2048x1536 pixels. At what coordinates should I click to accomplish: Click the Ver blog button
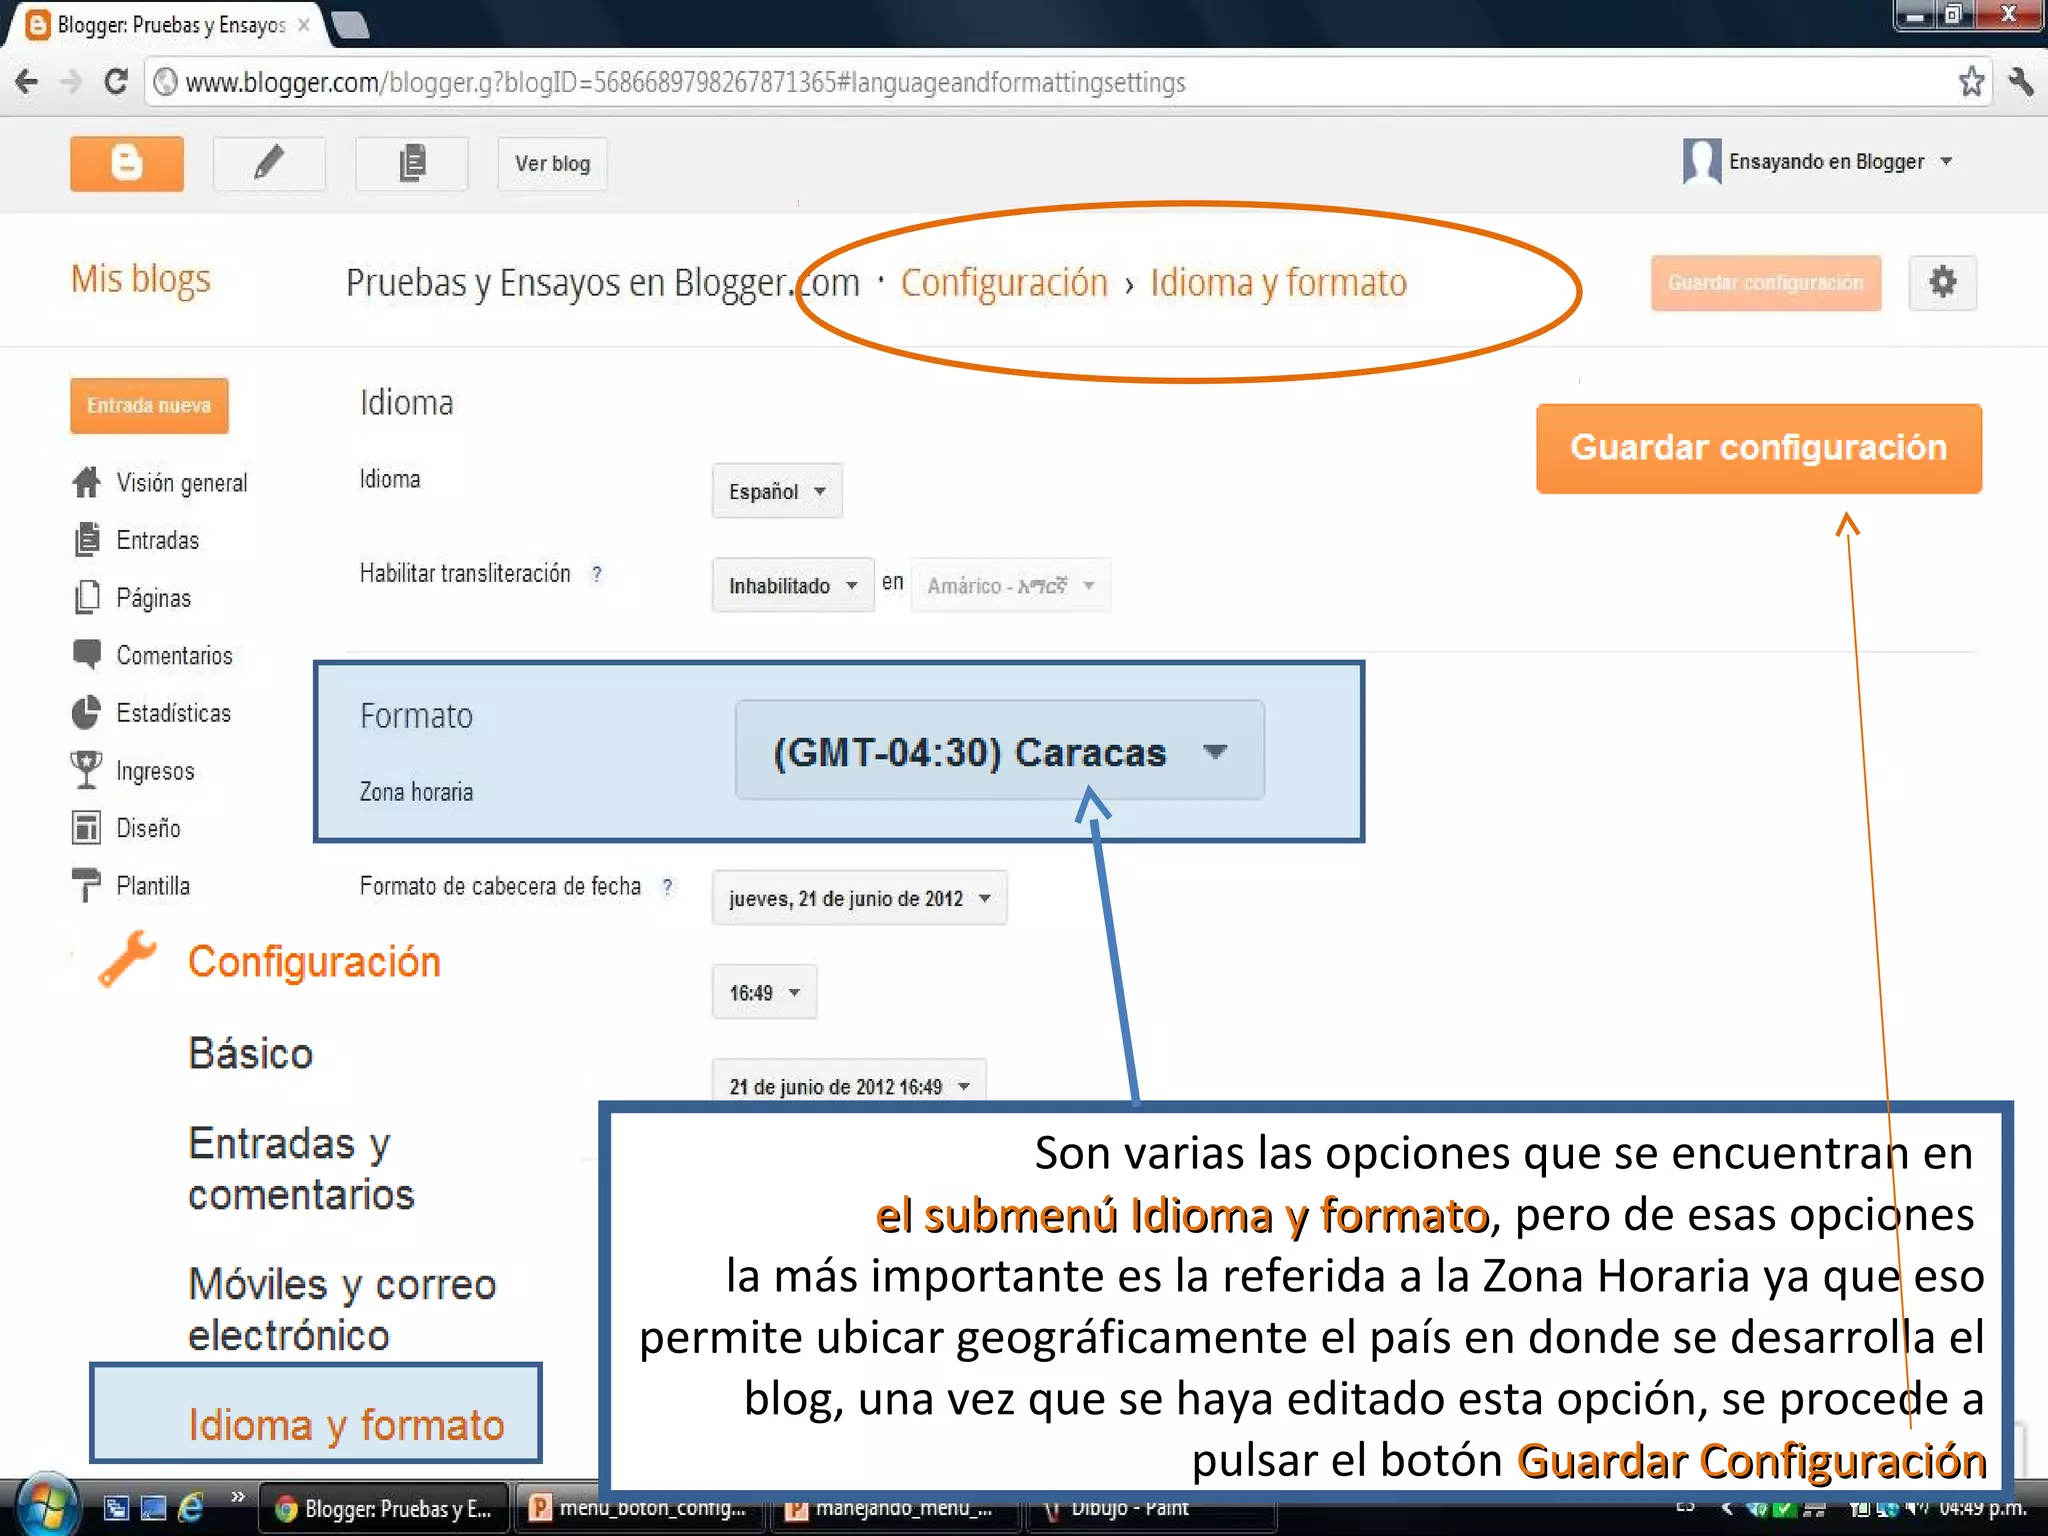click(553, 164)
